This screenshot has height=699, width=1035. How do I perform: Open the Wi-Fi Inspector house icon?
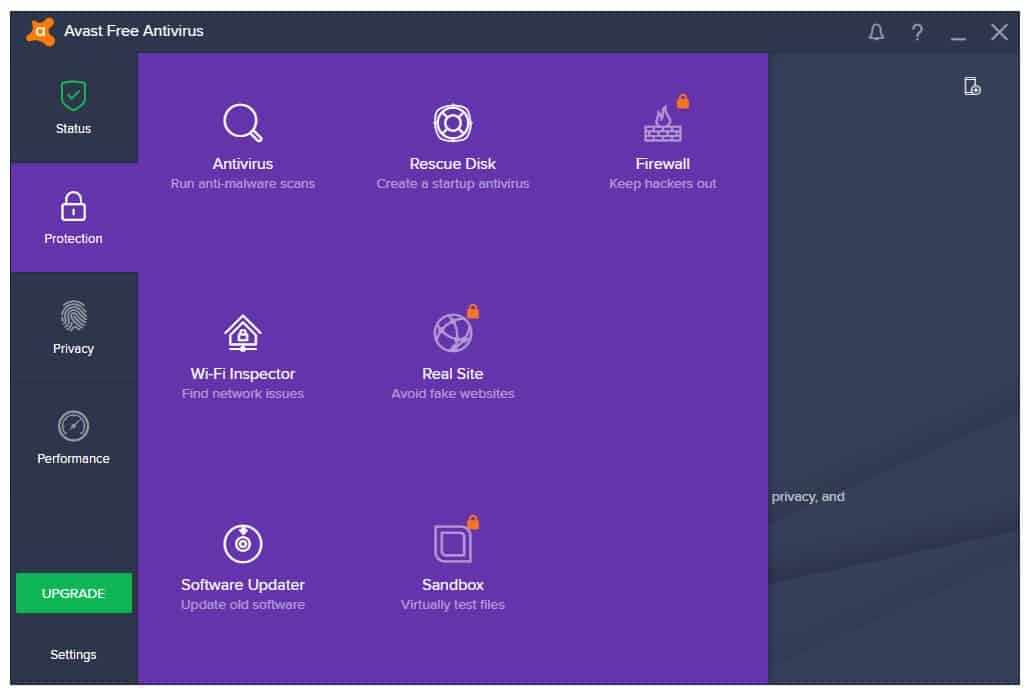[242, 333]
